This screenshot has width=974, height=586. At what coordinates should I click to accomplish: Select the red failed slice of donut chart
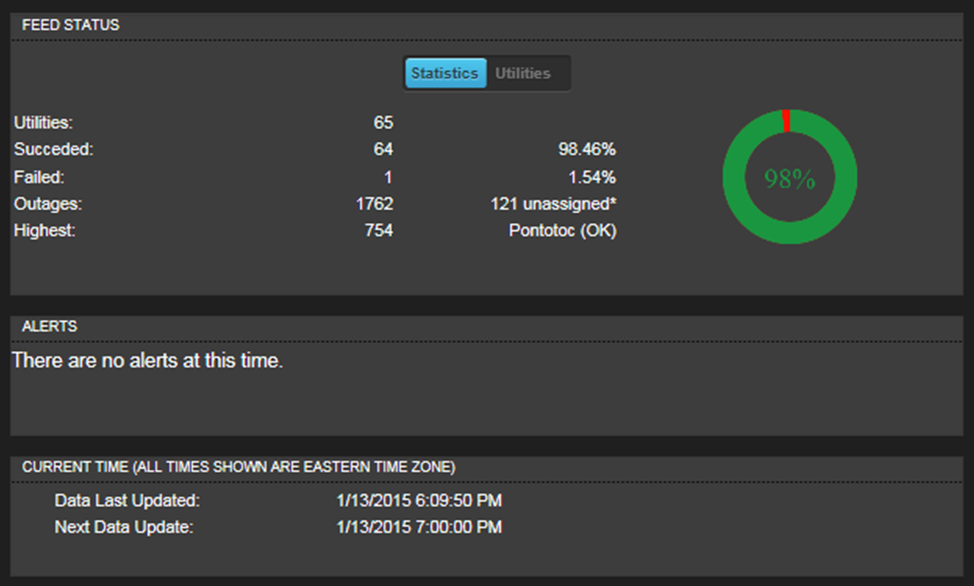(x=786, y=121)
